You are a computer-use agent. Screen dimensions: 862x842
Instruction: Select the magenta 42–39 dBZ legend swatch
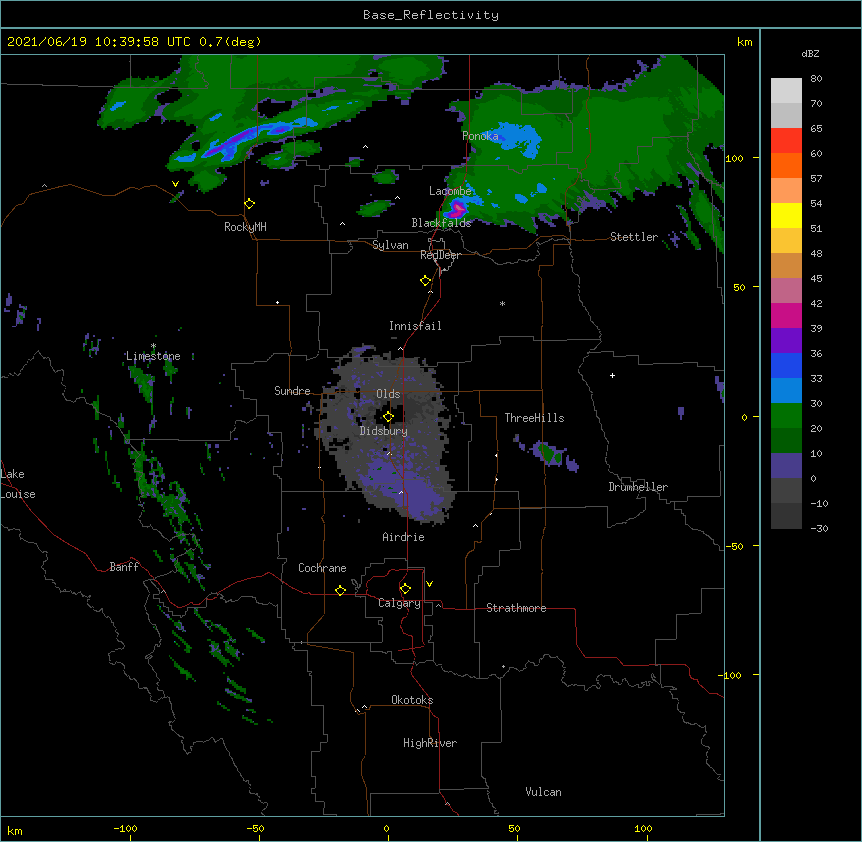tap(786, 316)
